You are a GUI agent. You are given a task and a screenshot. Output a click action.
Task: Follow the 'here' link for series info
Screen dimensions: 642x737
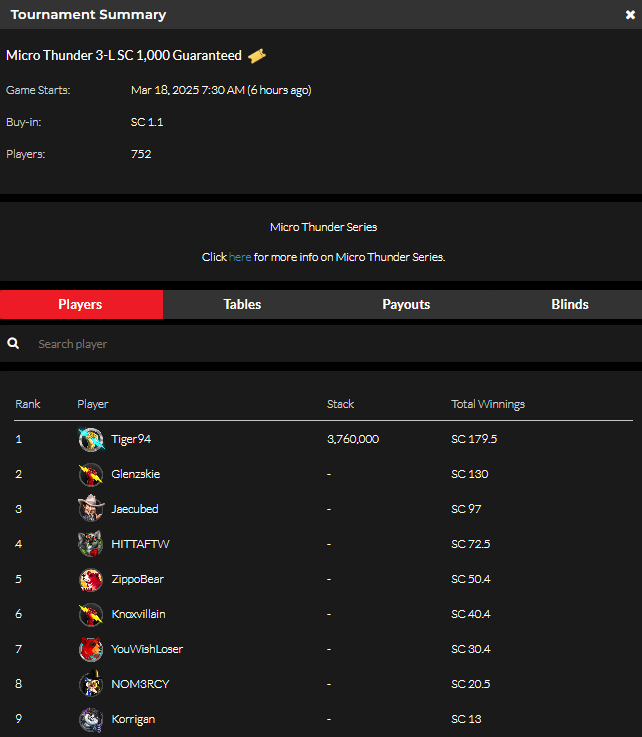(x=240, y=257)
